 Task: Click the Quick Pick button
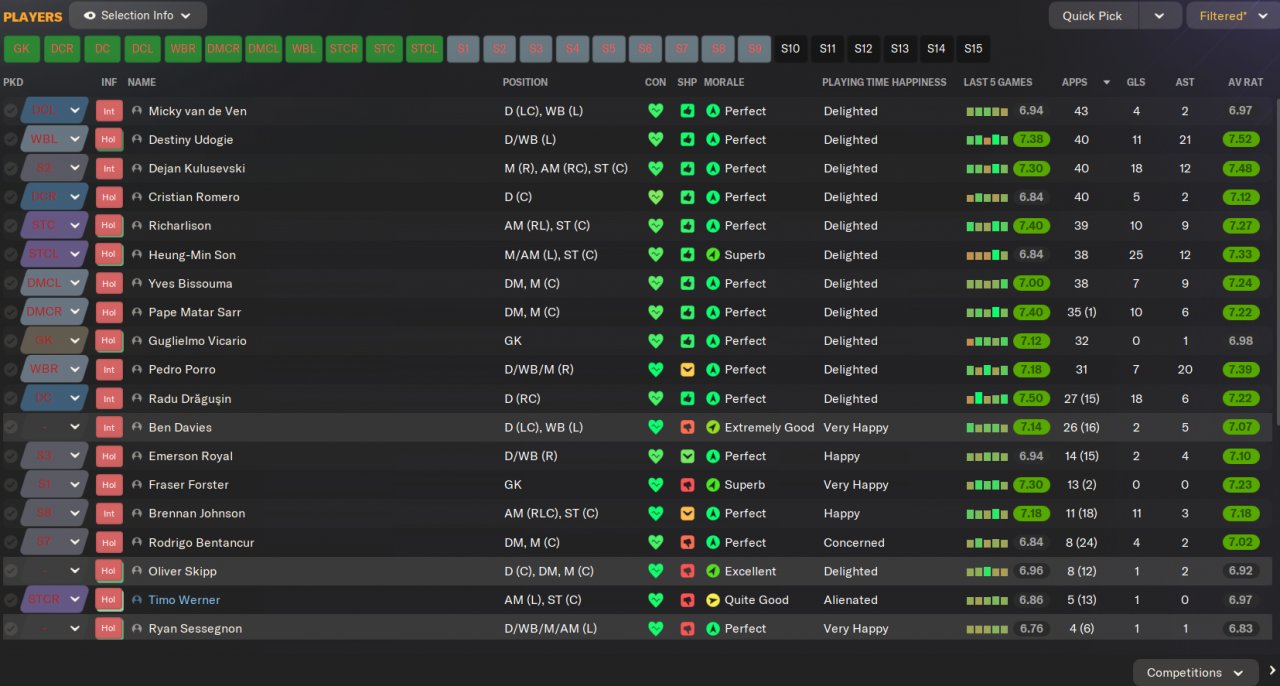1093,16
